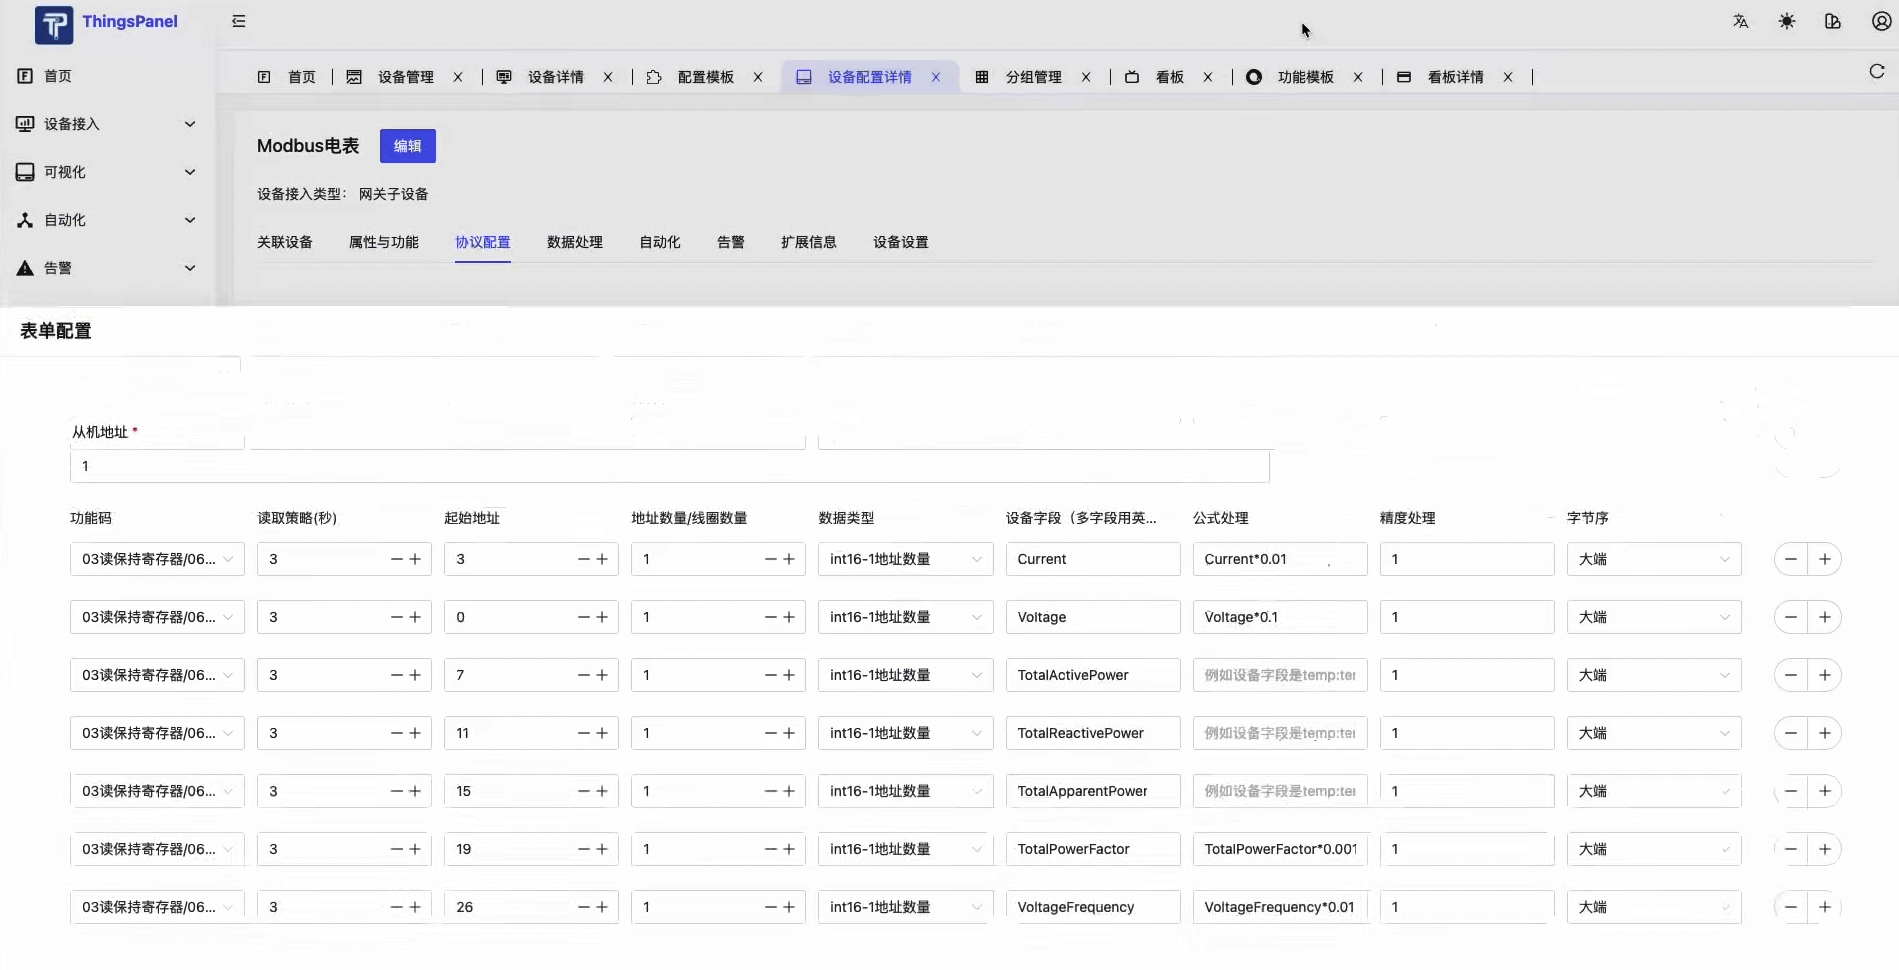Decrease 读取策略 value in the Current row

[x=397, y=559]
